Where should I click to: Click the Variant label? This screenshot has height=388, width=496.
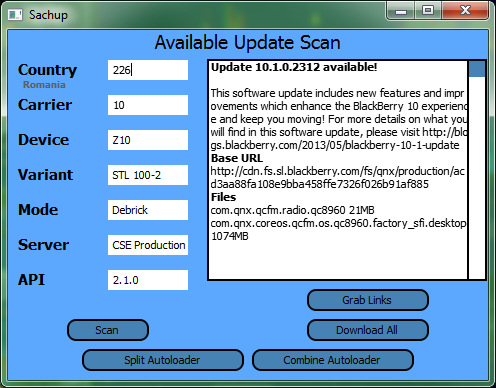tap(45, 175)
